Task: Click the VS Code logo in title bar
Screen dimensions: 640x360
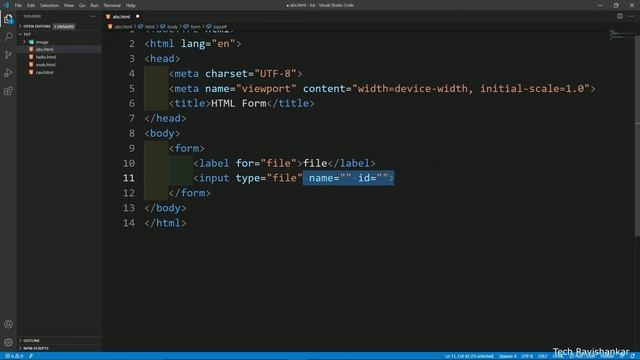Action: pyautogui.click(x=6, y=5)
